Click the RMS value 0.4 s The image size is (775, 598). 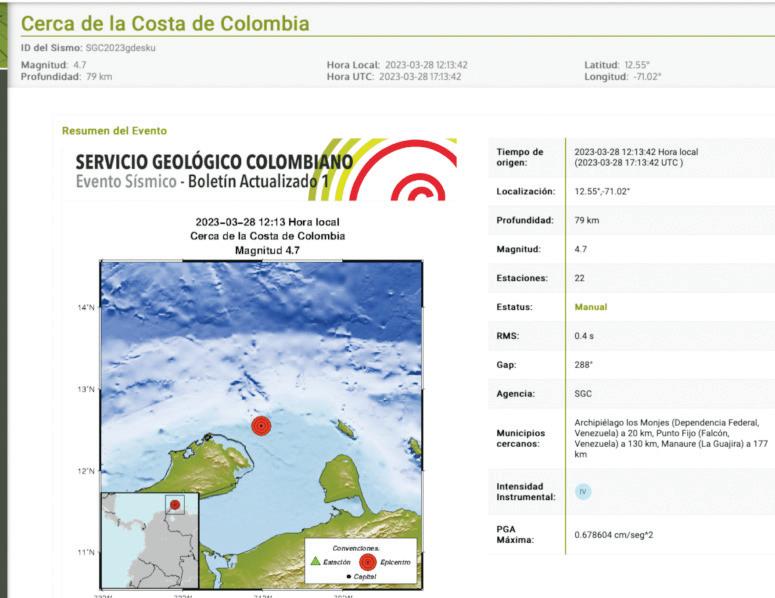pyautogui.click(x=584, y=336)
